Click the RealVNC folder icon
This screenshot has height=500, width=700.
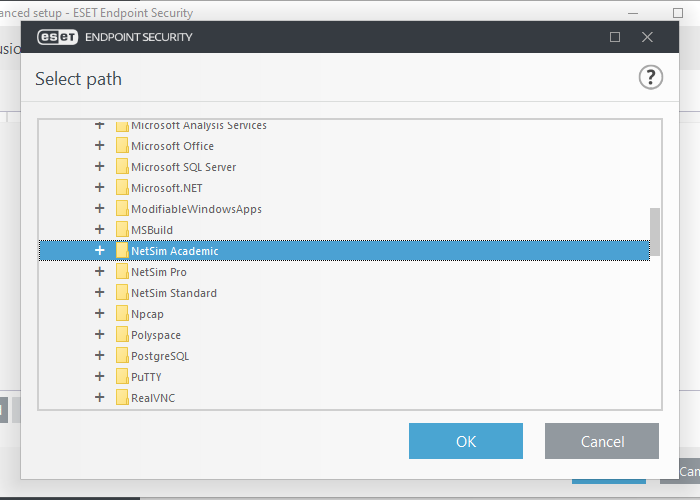[x=122, y=397]
